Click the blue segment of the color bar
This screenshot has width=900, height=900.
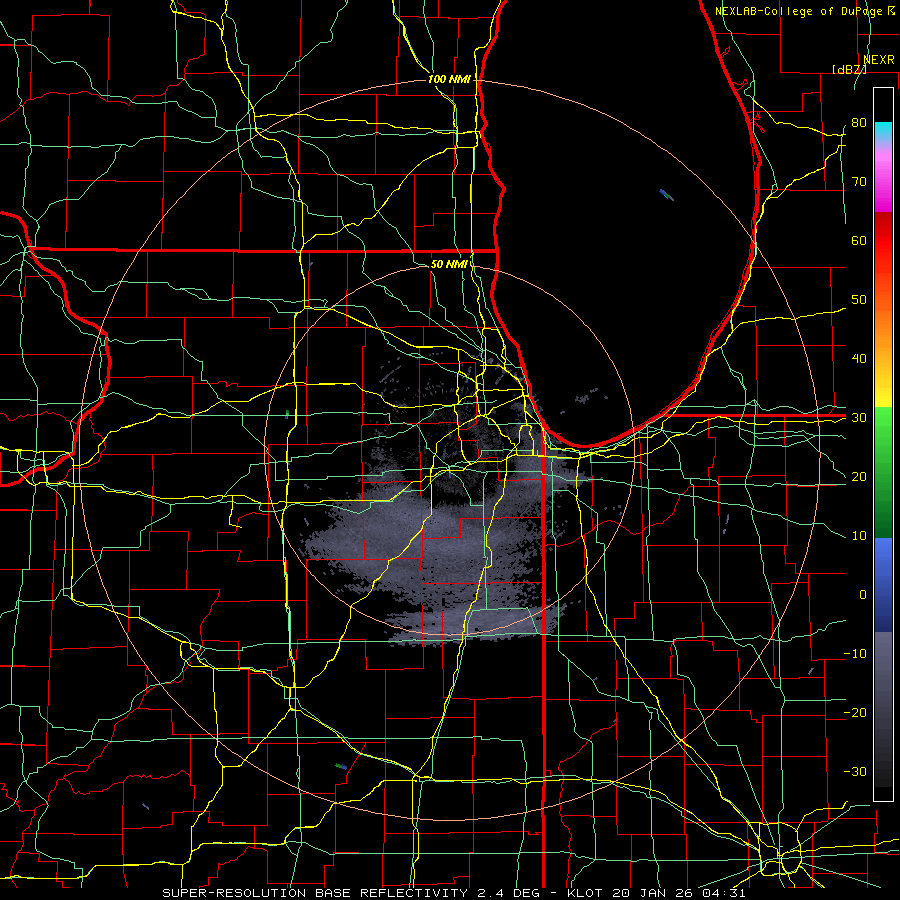pos(883,584)
